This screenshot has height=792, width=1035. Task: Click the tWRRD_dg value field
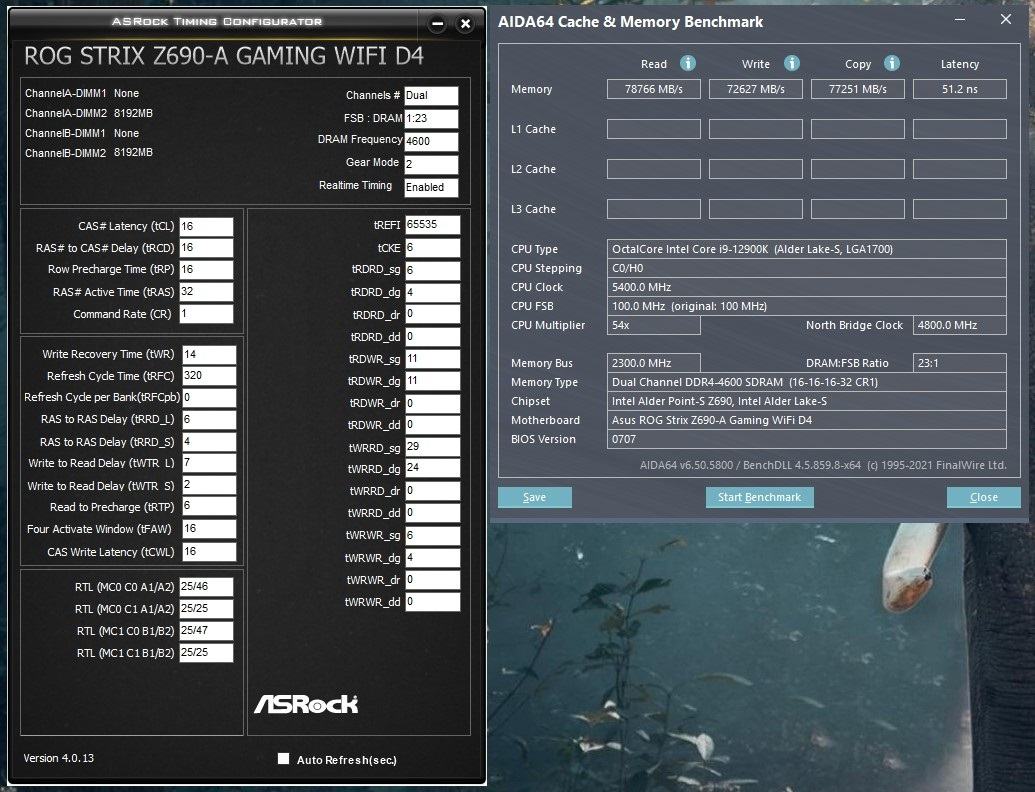point(432,468)
